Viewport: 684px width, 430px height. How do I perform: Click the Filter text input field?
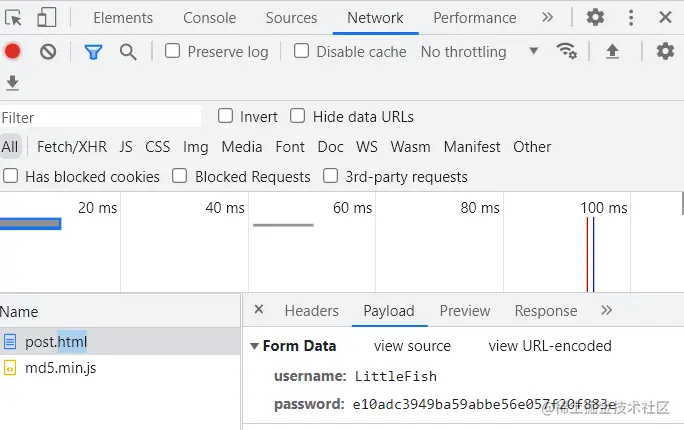[x=100, y=117]
